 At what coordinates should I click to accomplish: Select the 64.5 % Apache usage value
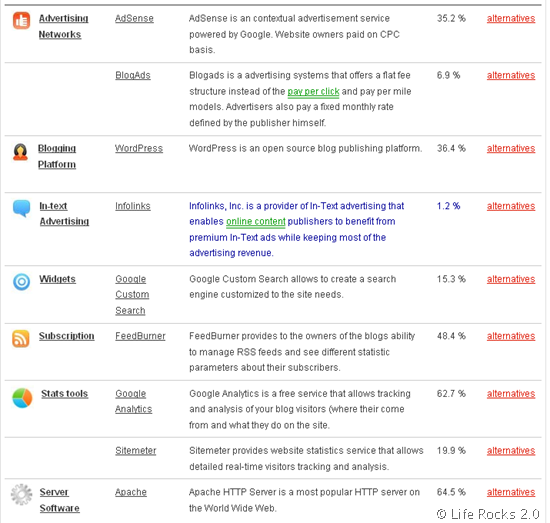(451, 492)
